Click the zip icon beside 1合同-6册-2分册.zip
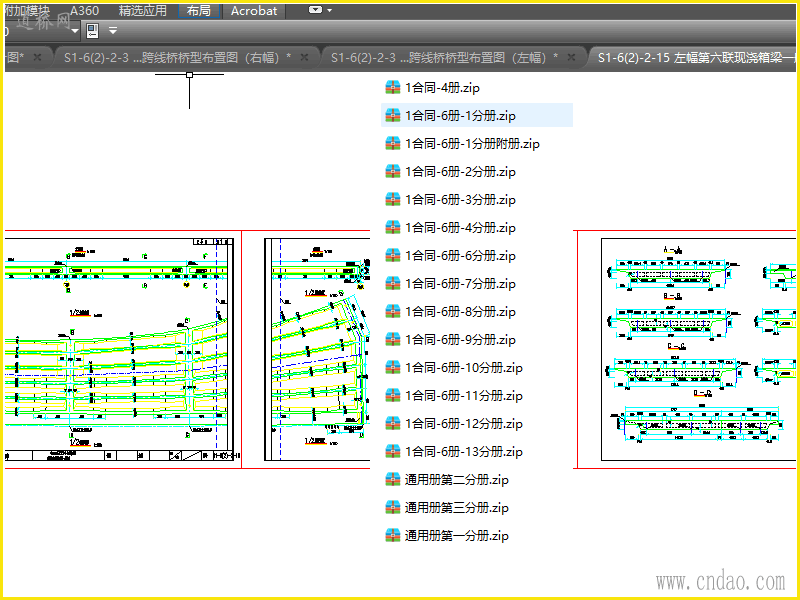This screenshot has width=800, height=600. 393,172
